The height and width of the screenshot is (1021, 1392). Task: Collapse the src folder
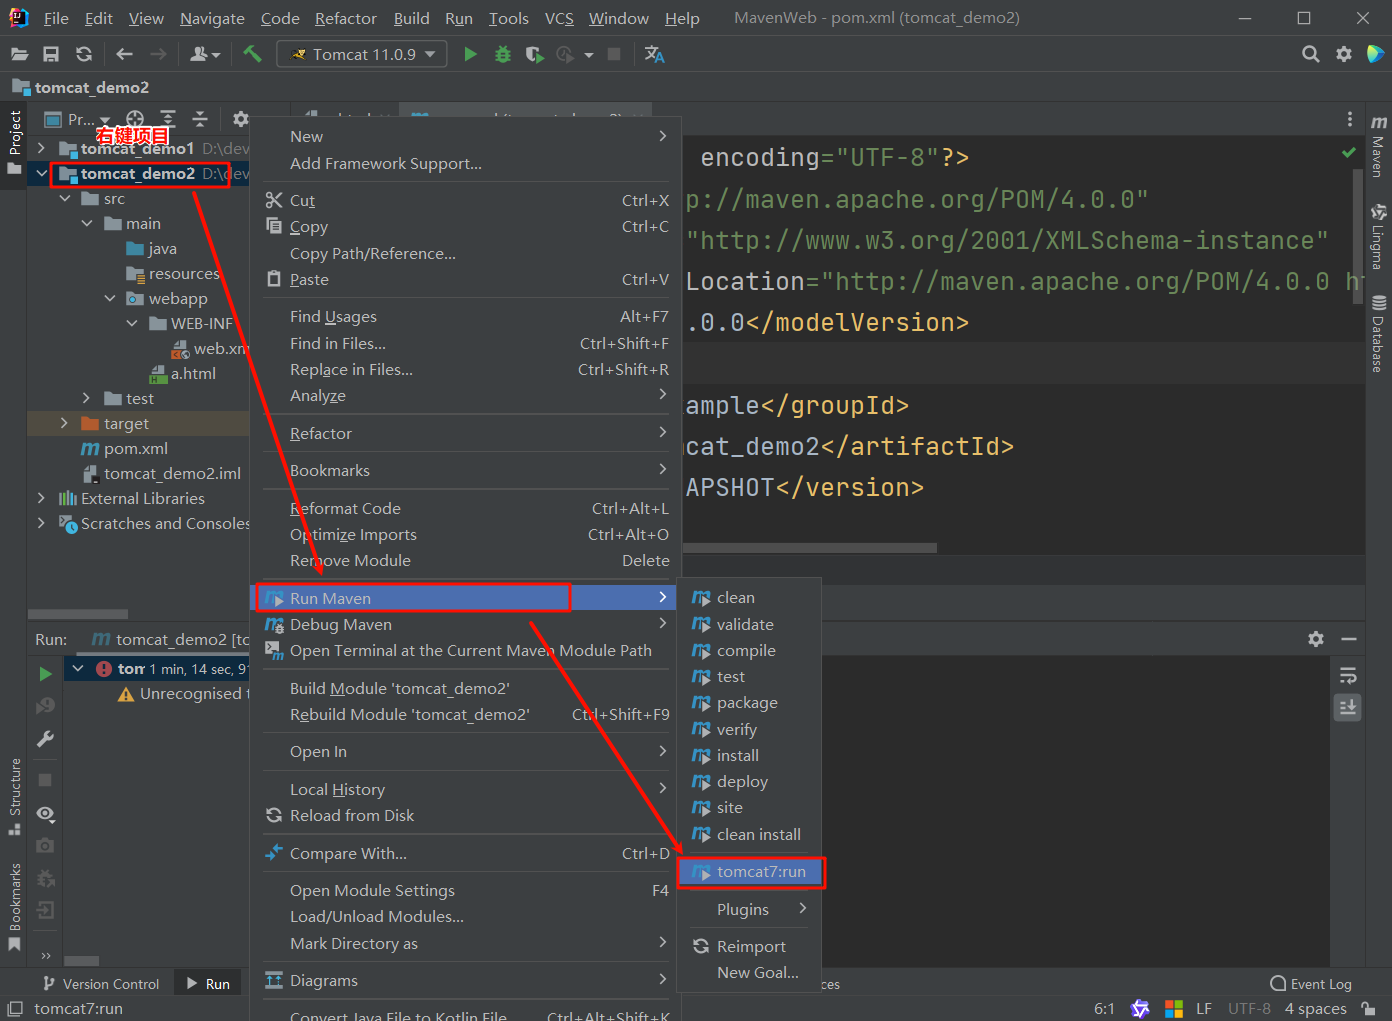pyautogui.click(x=65, y=199)
